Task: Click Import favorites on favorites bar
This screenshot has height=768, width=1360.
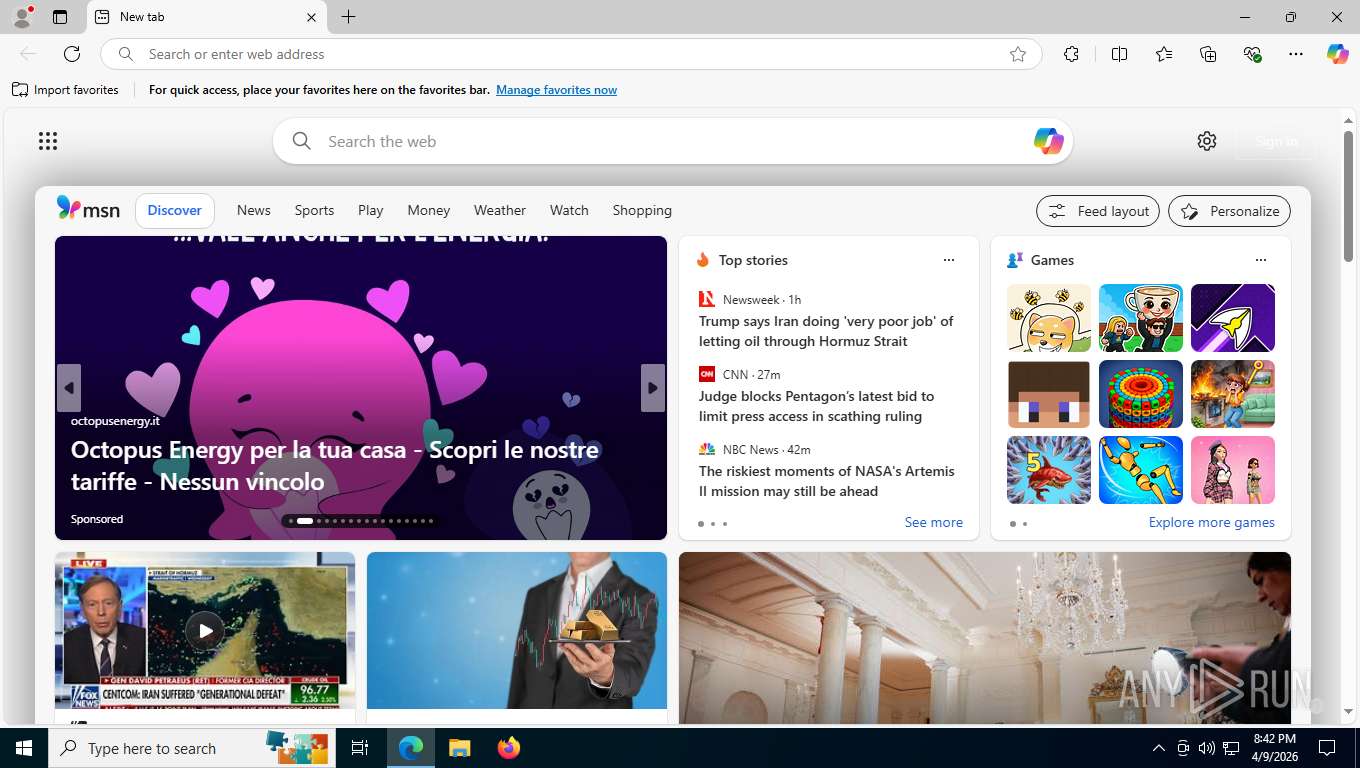Action: pos(65,90)
